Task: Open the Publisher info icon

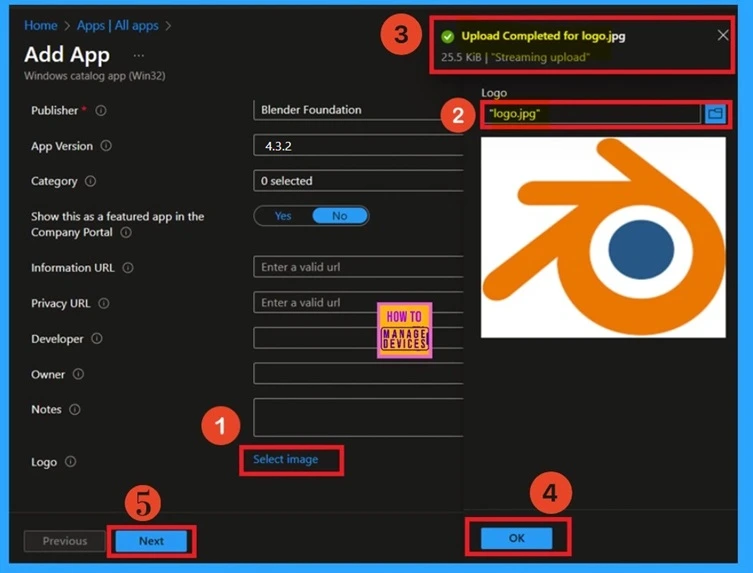Action: click(100, 110)
